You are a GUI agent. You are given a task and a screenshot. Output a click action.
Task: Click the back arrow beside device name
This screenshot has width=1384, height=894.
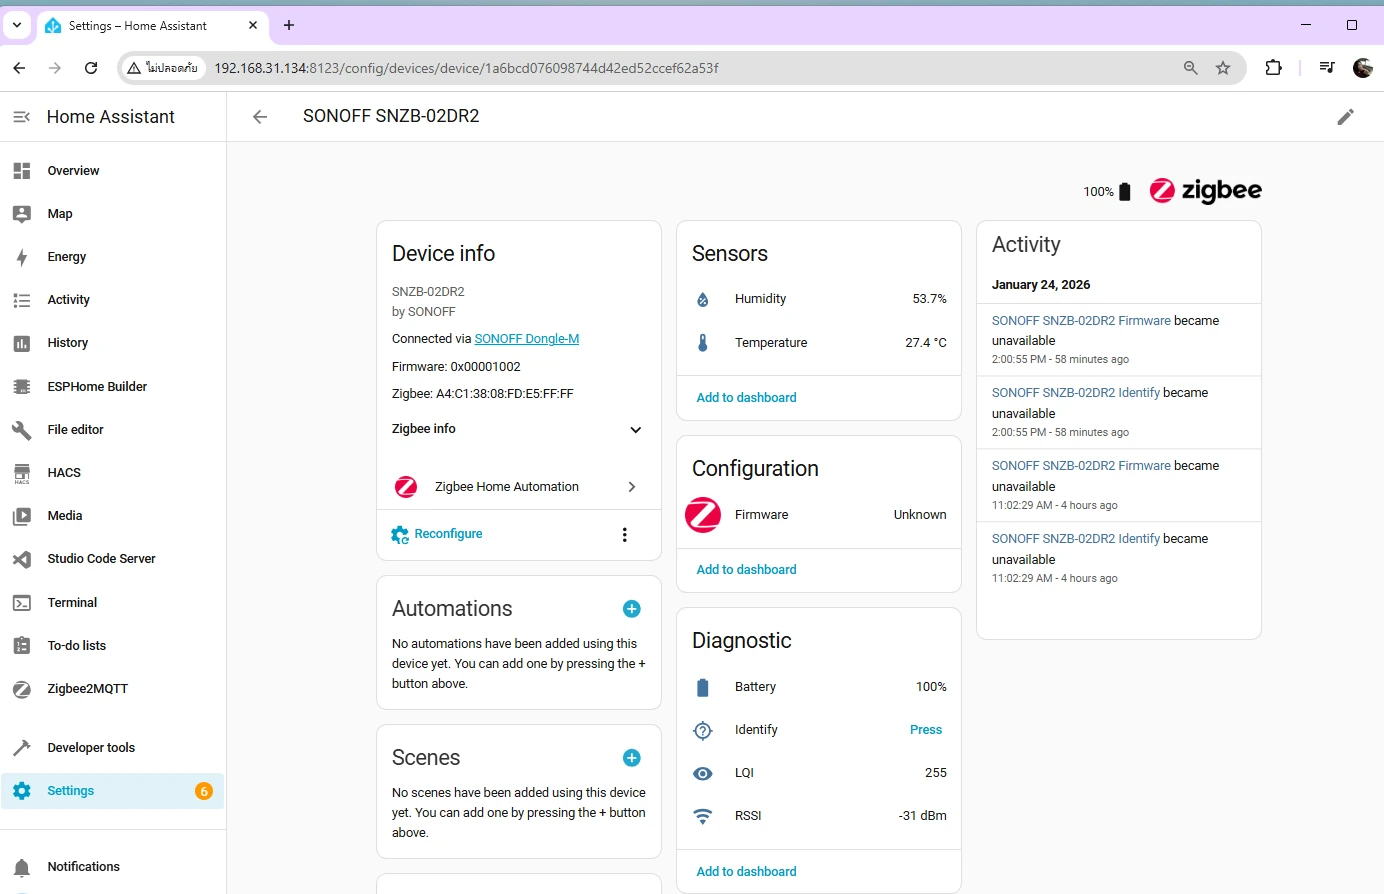[260, 117]
